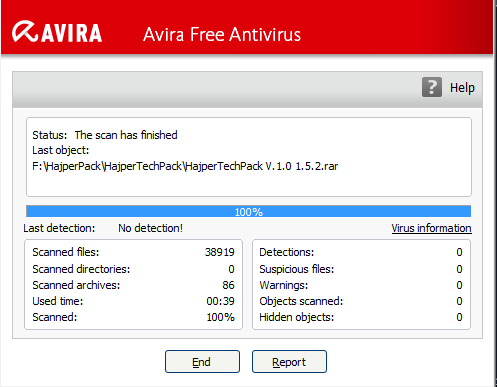Image resolution: width=497 pixels, height=387 pixels.
Task: Open the scan Report button
Action: tap(289, 362)
